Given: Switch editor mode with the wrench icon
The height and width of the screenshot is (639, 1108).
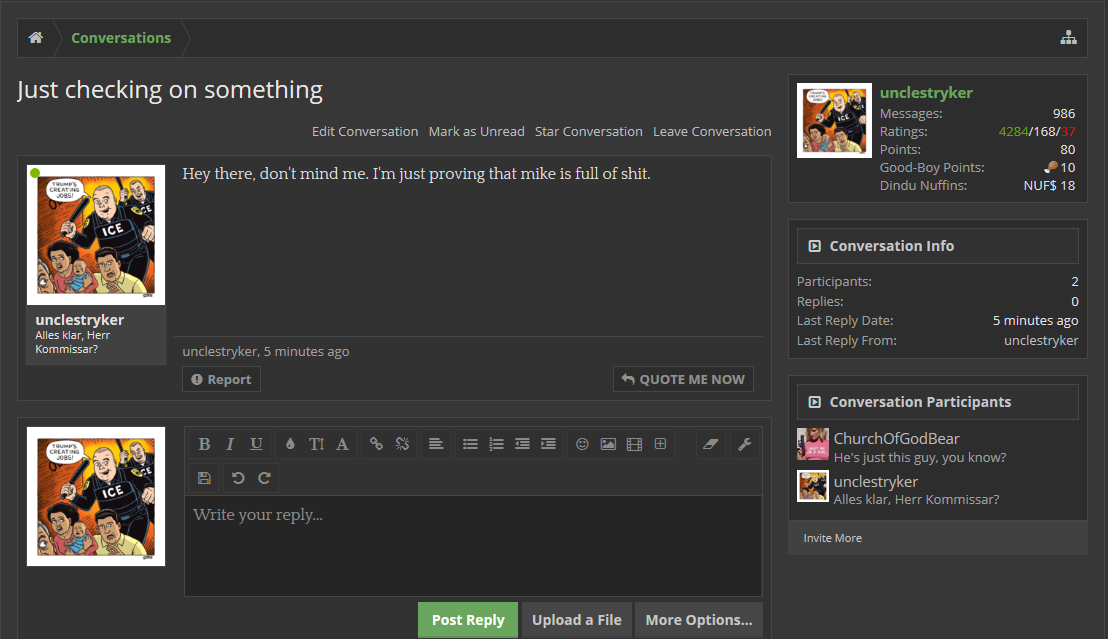Looking at the screenshot, I should 744,444.
